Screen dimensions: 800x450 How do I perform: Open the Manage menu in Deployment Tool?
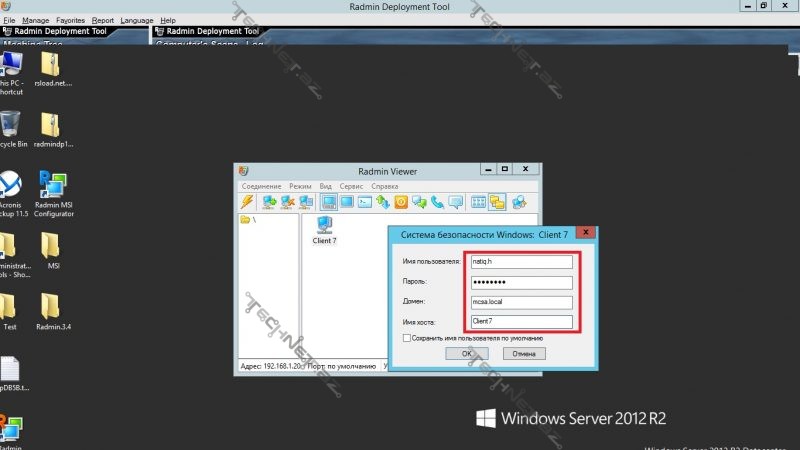tap(35, 20)
